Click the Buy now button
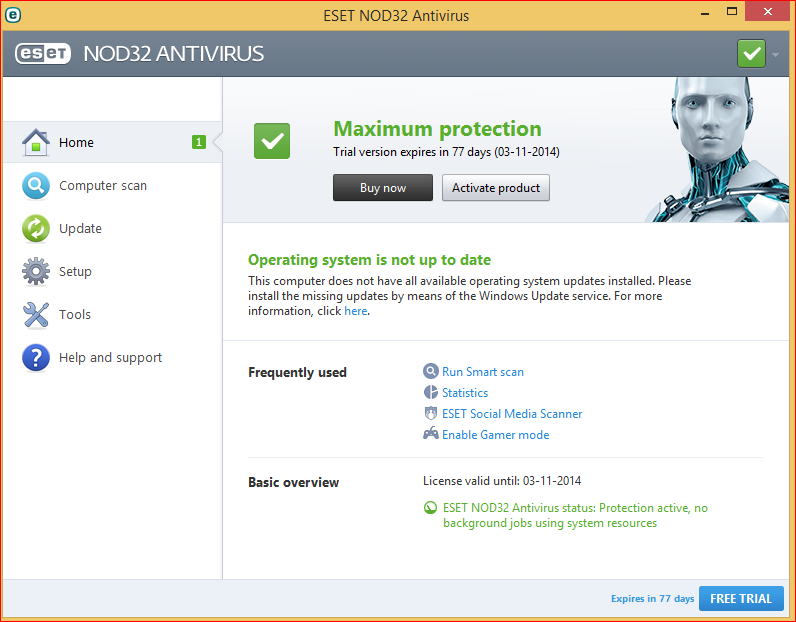 point(383,188)
